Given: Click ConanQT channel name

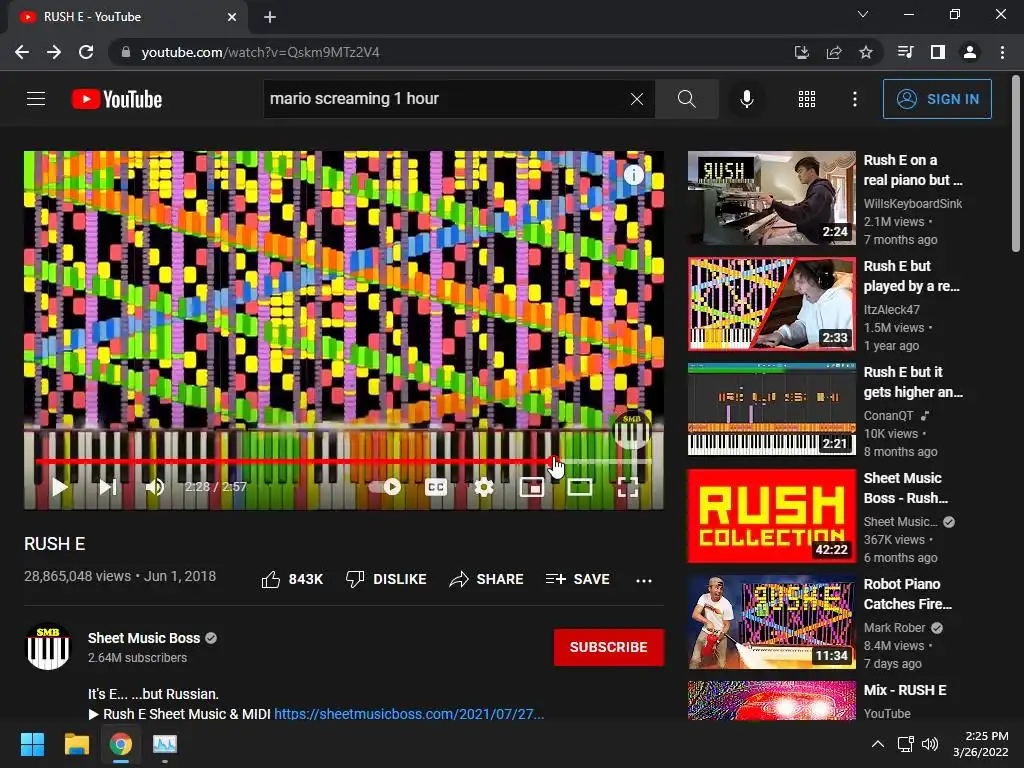Looking at the screenshot, I should pos(888,415).
